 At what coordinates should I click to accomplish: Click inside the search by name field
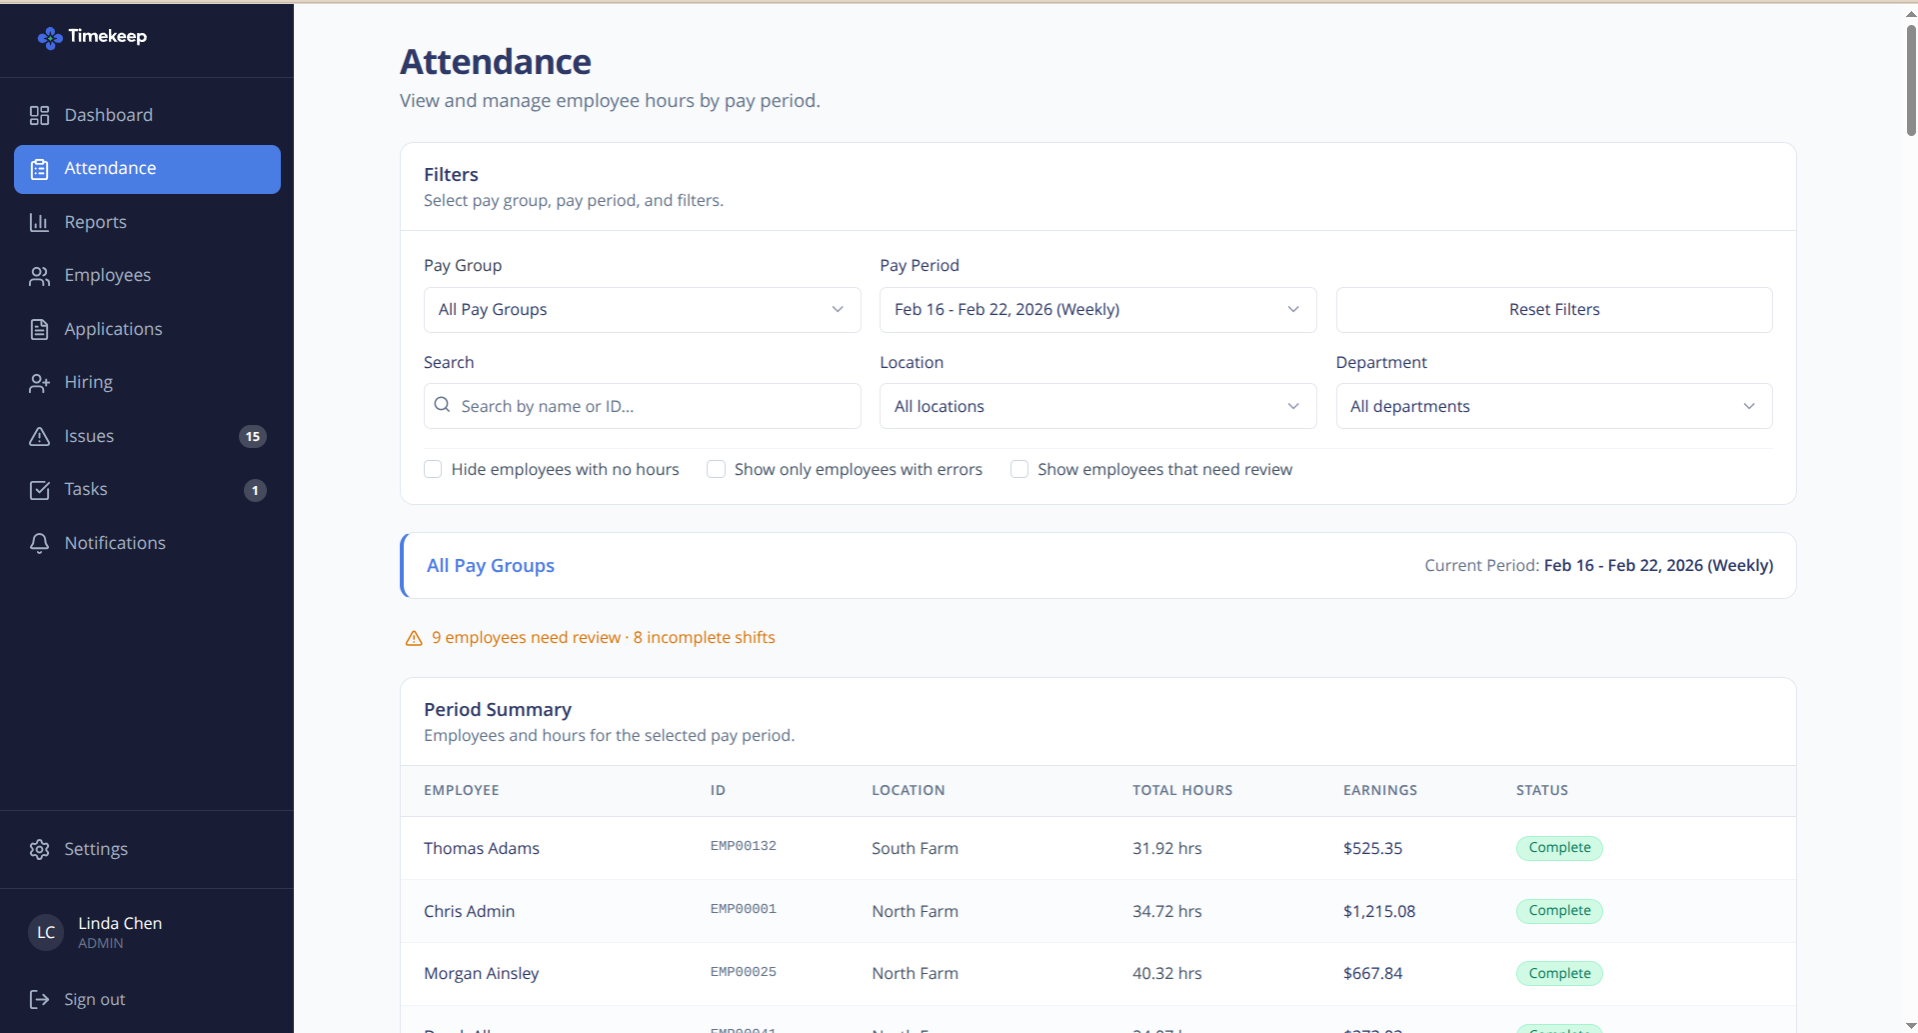pos(641,405)
